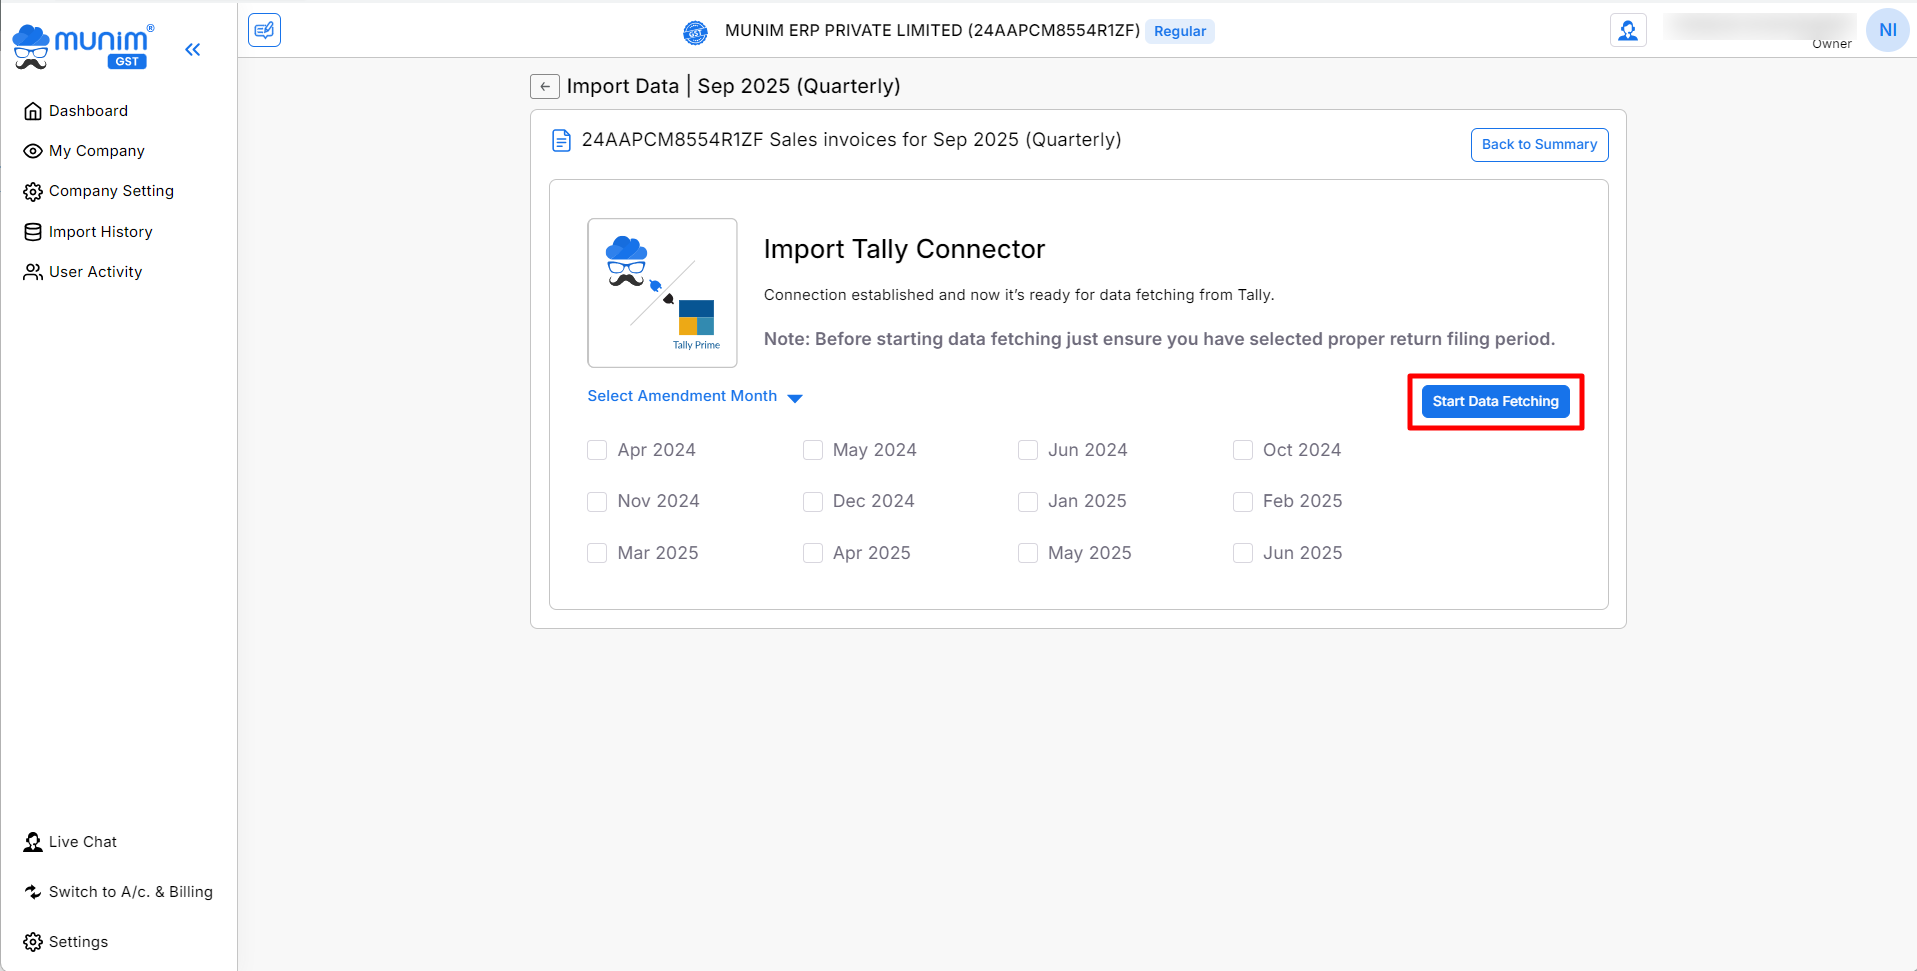Viewport: 1917px width, 971px height.
Task: Go to Import History menu item
Action: [100, 232]
